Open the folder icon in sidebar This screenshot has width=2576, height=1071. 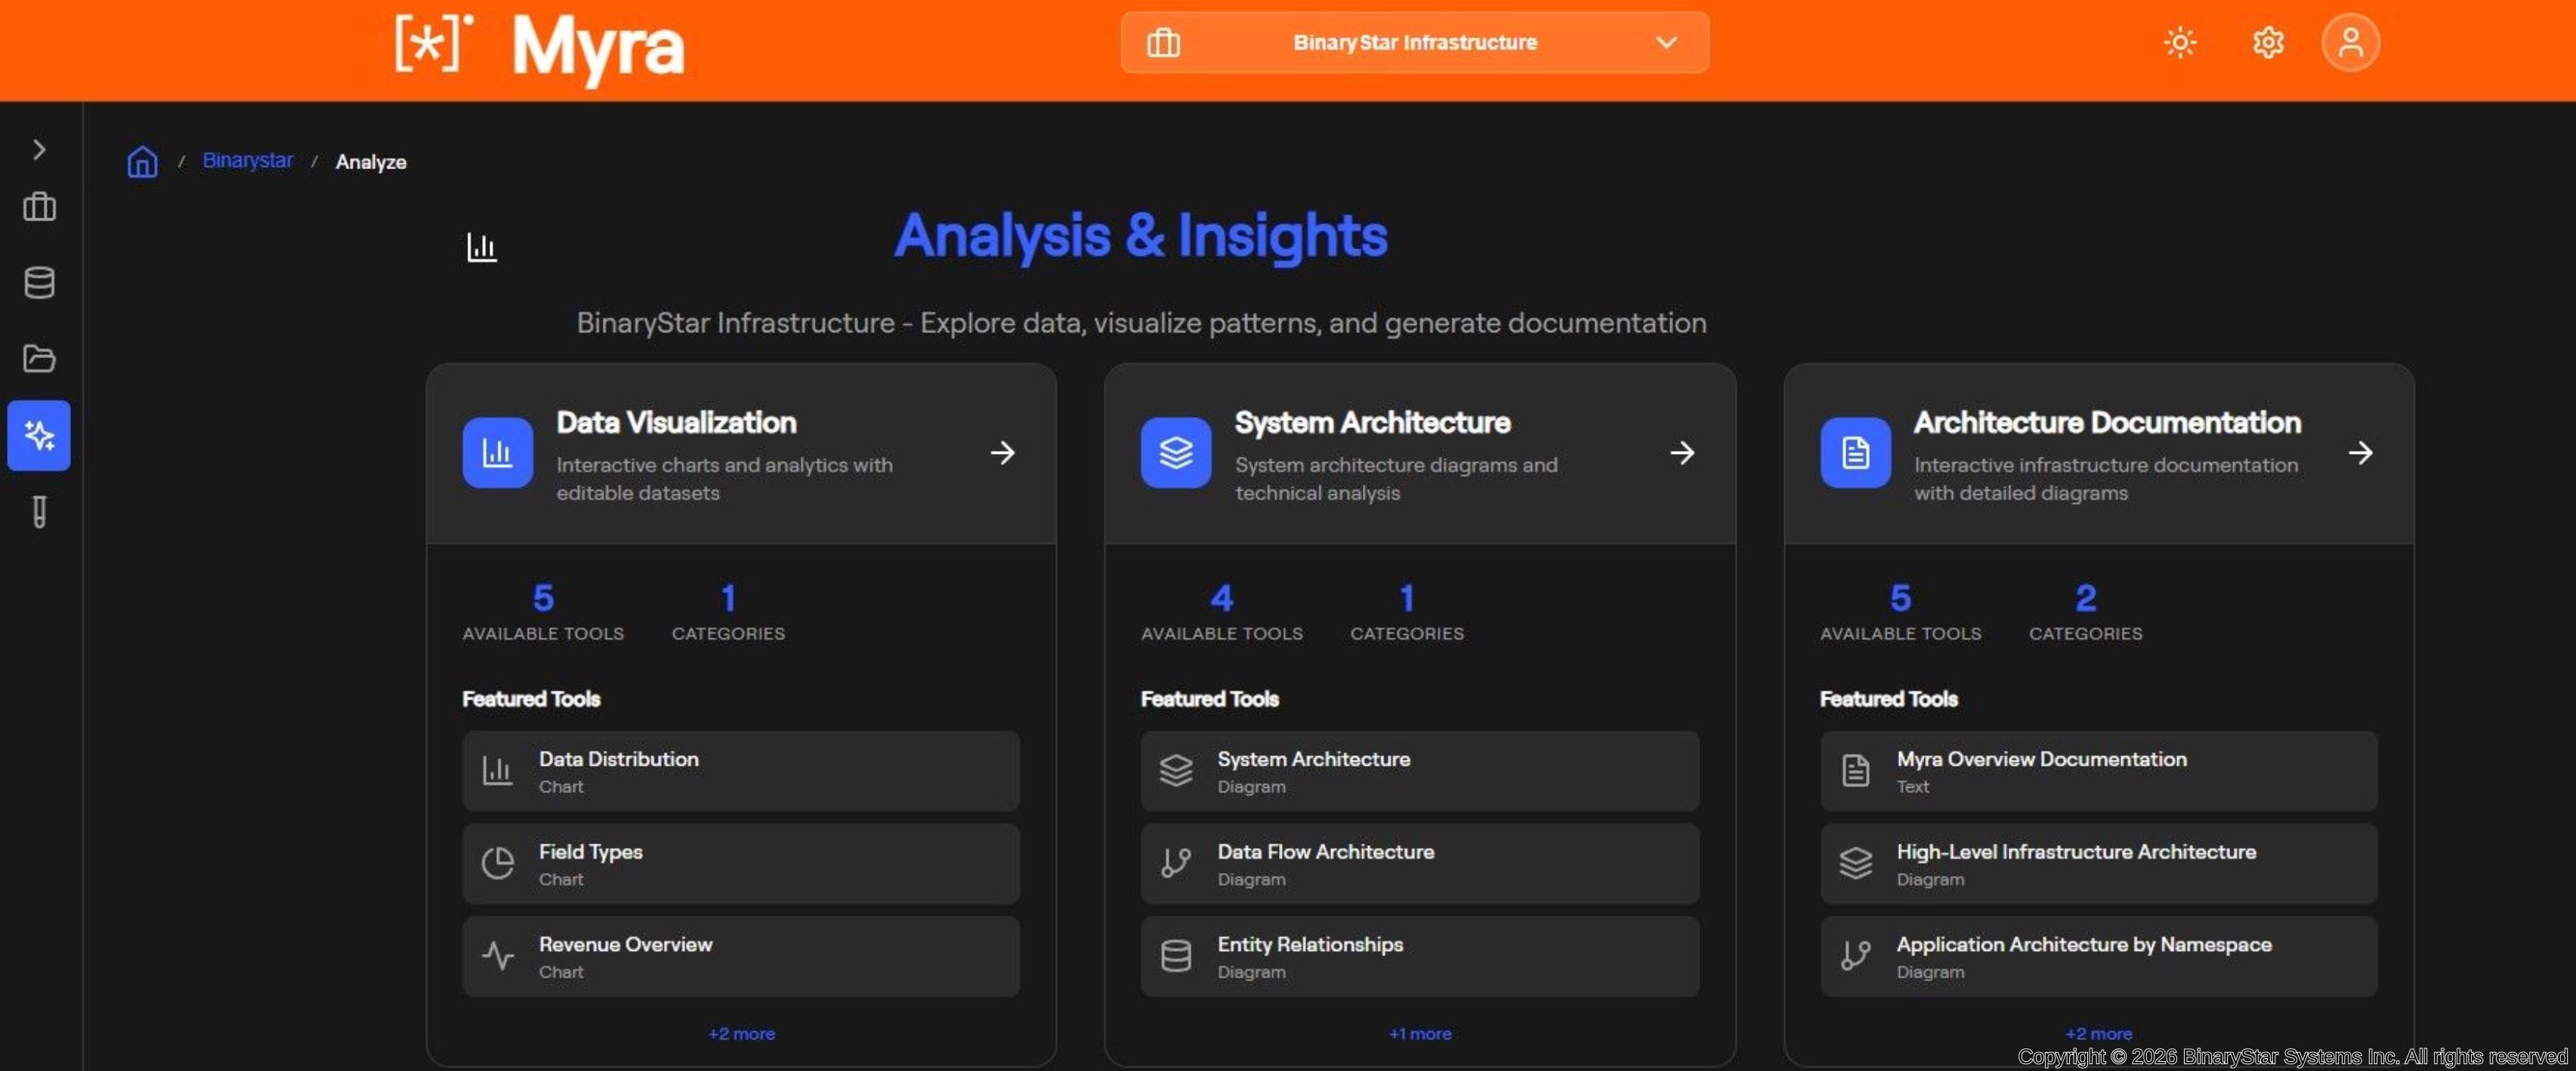(x=39, y=358)
